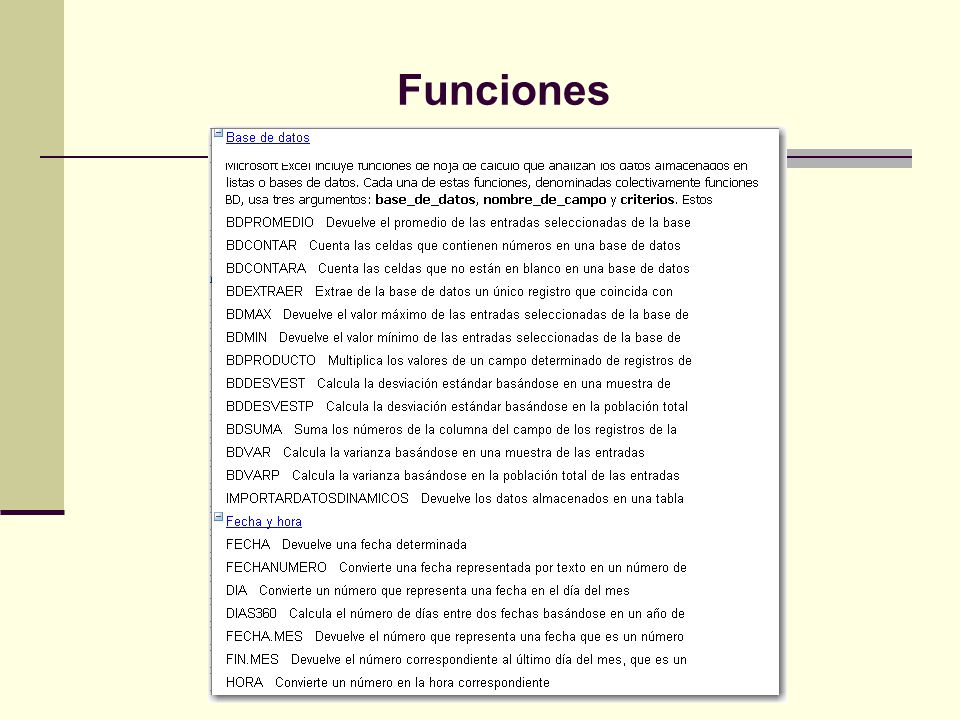The width and height of the screenshot is (960, 720).
Task: Collapse the Base de datos section
Action: (218, 133)
